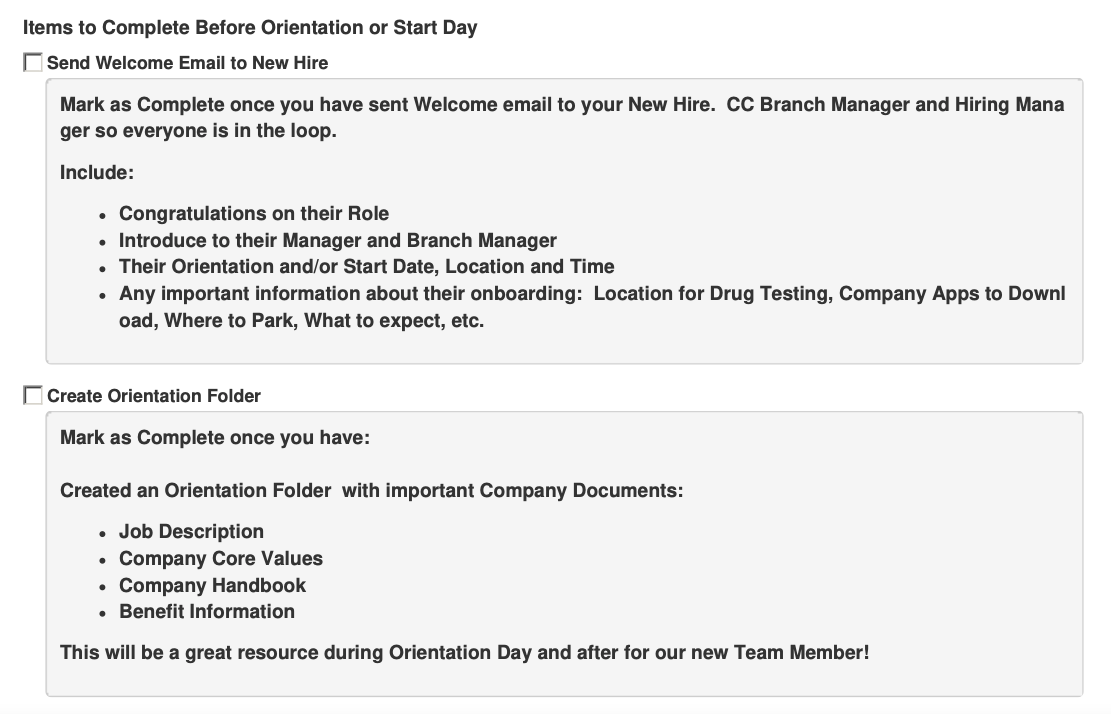Image resolution: width=1111 pixels, height=714 pixels.
Task: Click the Include: text in welcome email box
Action: (97, 172)
